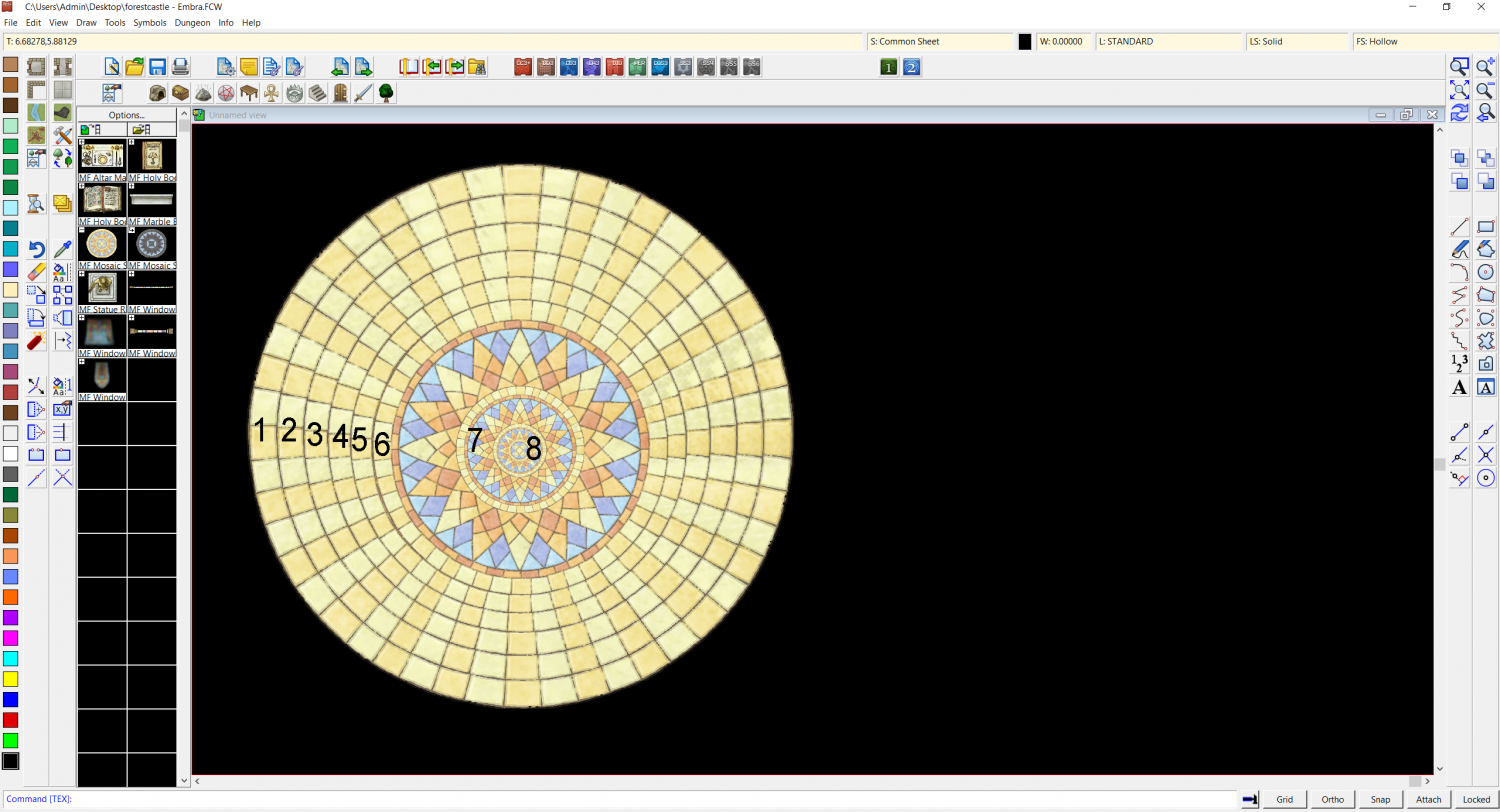Select the Text tool letter A
1500x812 pixels.
click(x=1459, y=388)
